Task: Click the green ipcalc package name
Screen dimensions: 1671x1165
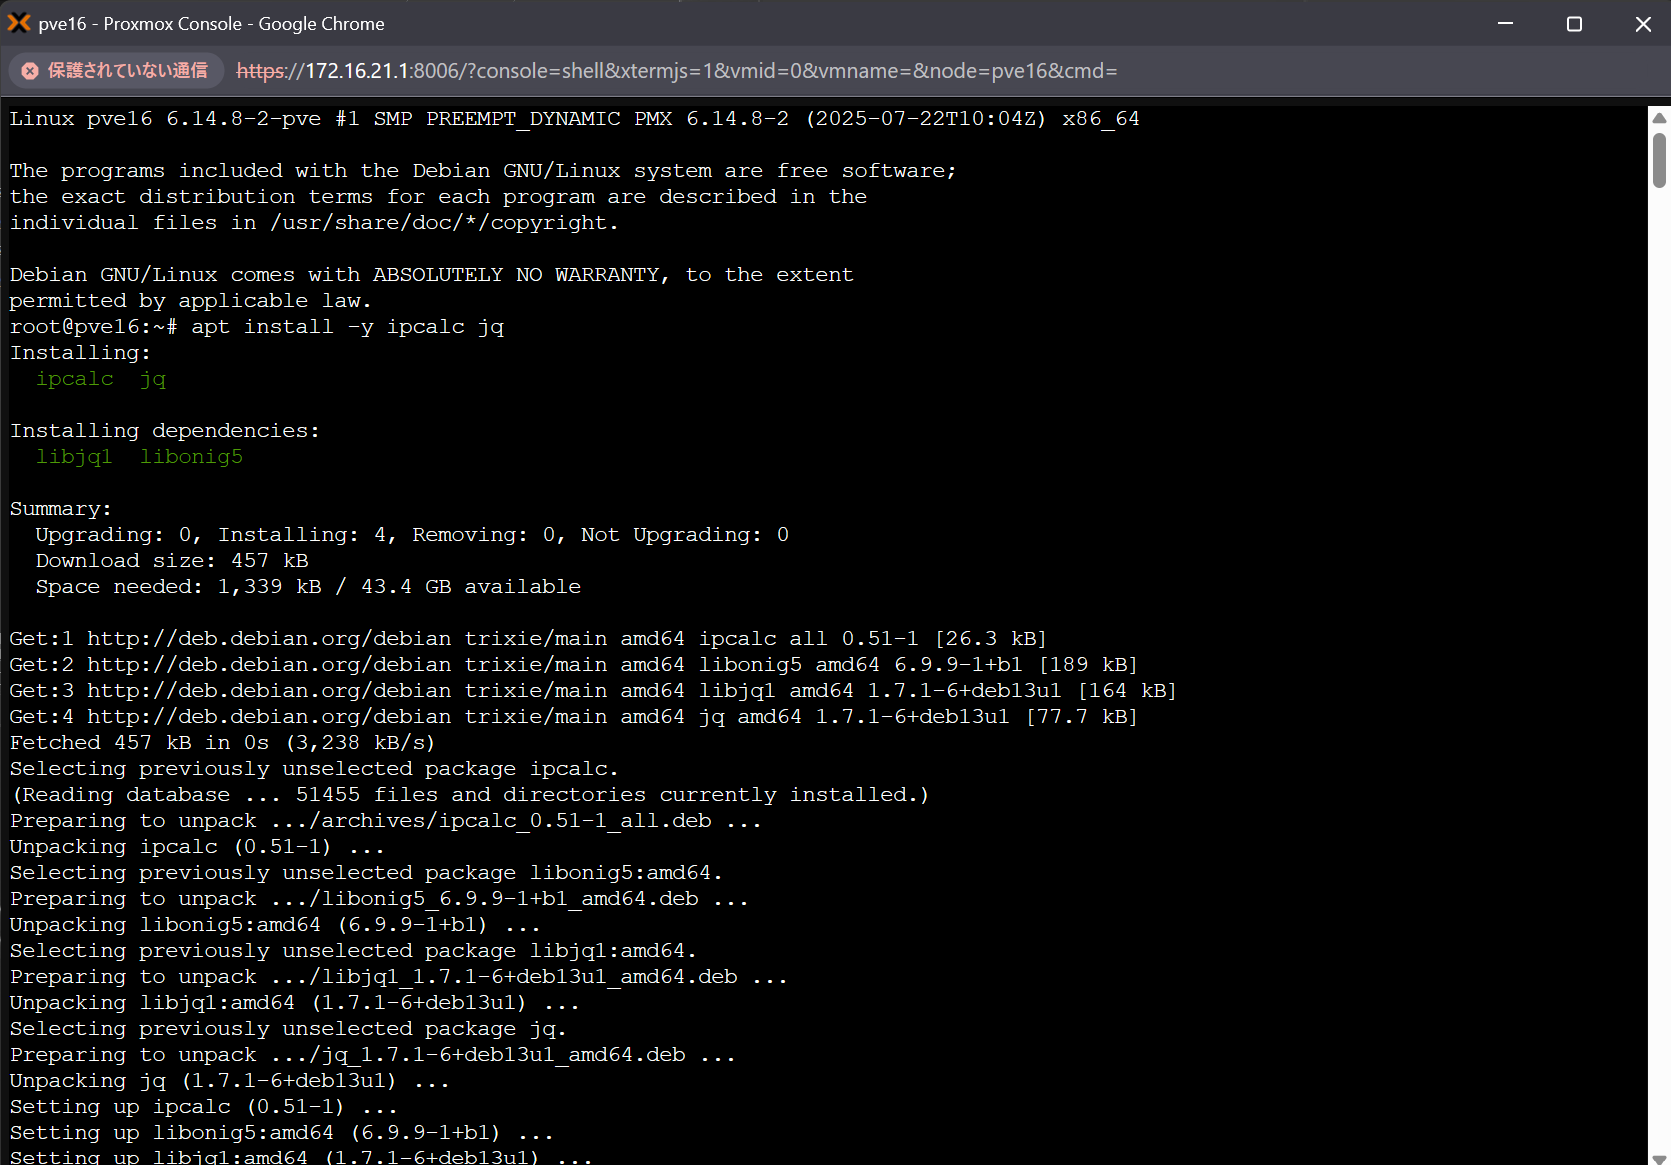Action: click(x=74, y=378)
